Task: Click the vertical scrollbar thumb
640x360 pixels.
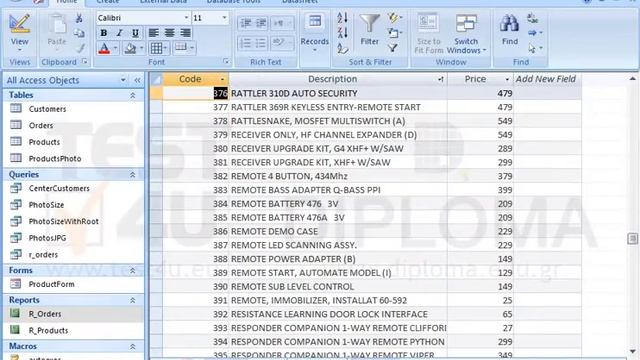Action: 632,238
